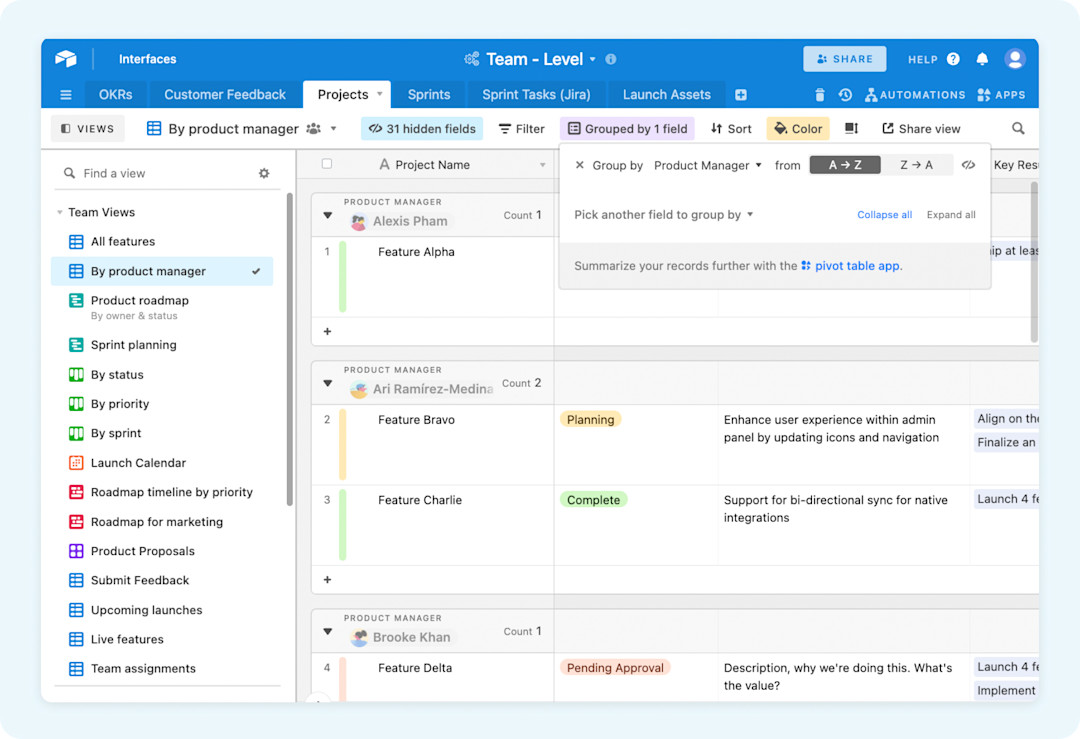Switch grouping order to Z to A
The height and width of the screenshot is (739, 1080).
pos(917,164)
